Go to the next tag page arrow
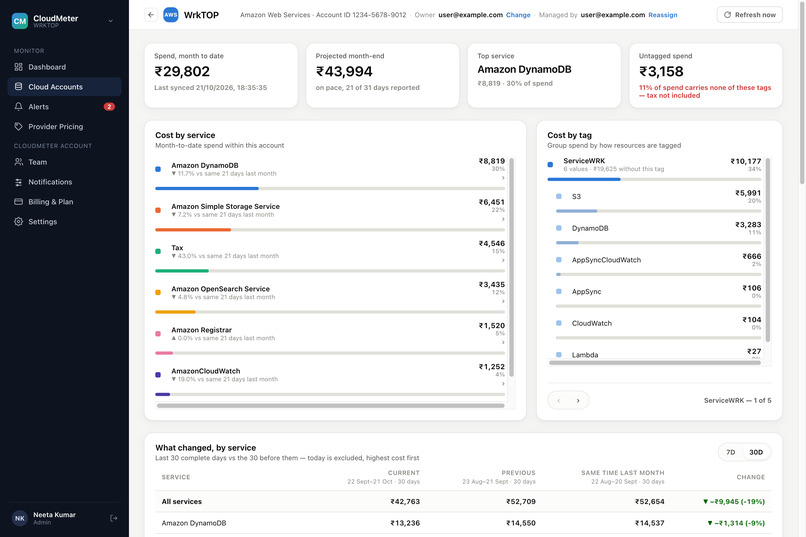Viewport: 806px width, 537px height. click(x=578, y=400)
